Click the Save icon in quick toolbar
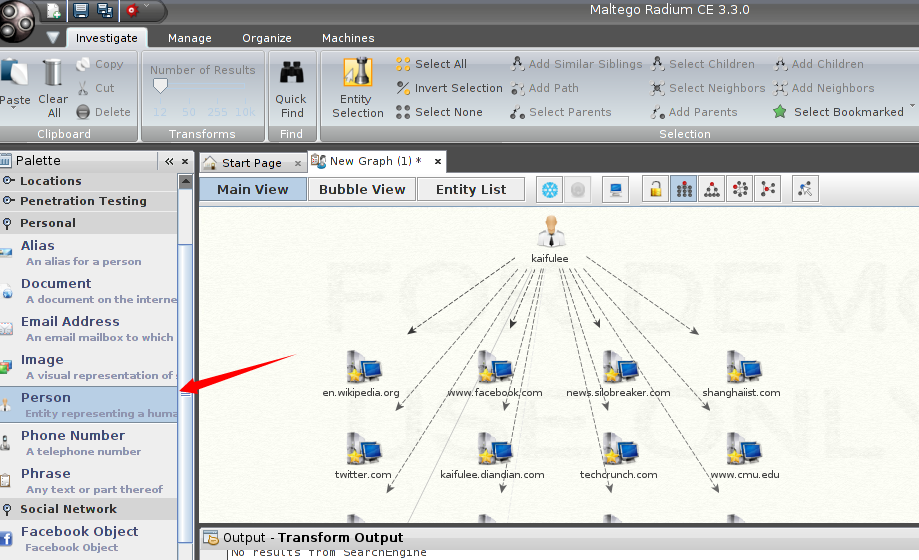This screenshot has width=919, height=560. [81, 10]
